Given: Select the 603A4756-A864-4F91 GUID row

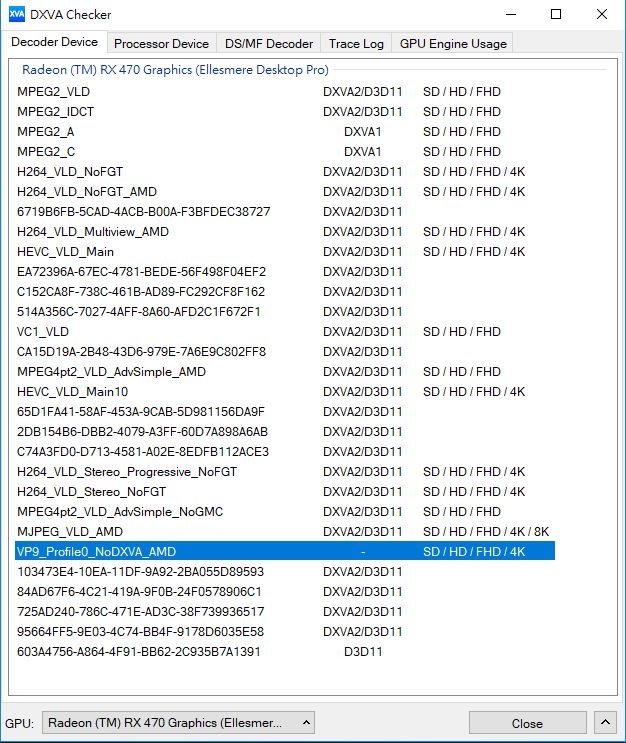Looking at the screenshot, I should click(x=285, y=652).
